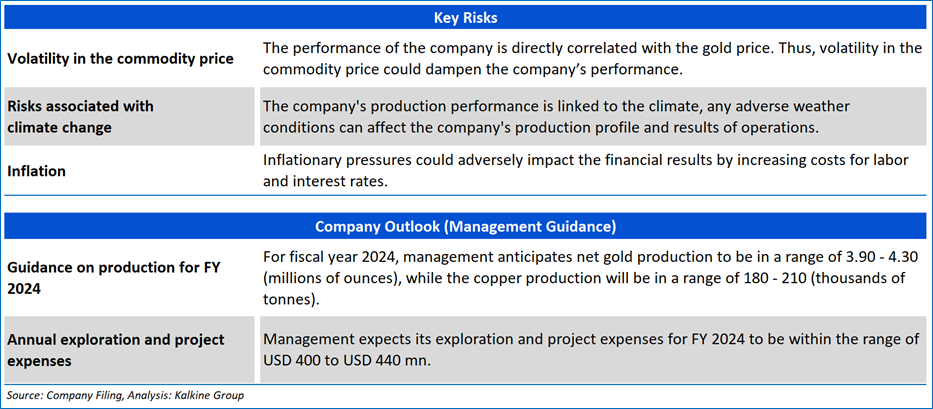Click the exploration expenses range description cell
Screen dimensions: 933x409
pyautogui.click(x=592, y=350)
